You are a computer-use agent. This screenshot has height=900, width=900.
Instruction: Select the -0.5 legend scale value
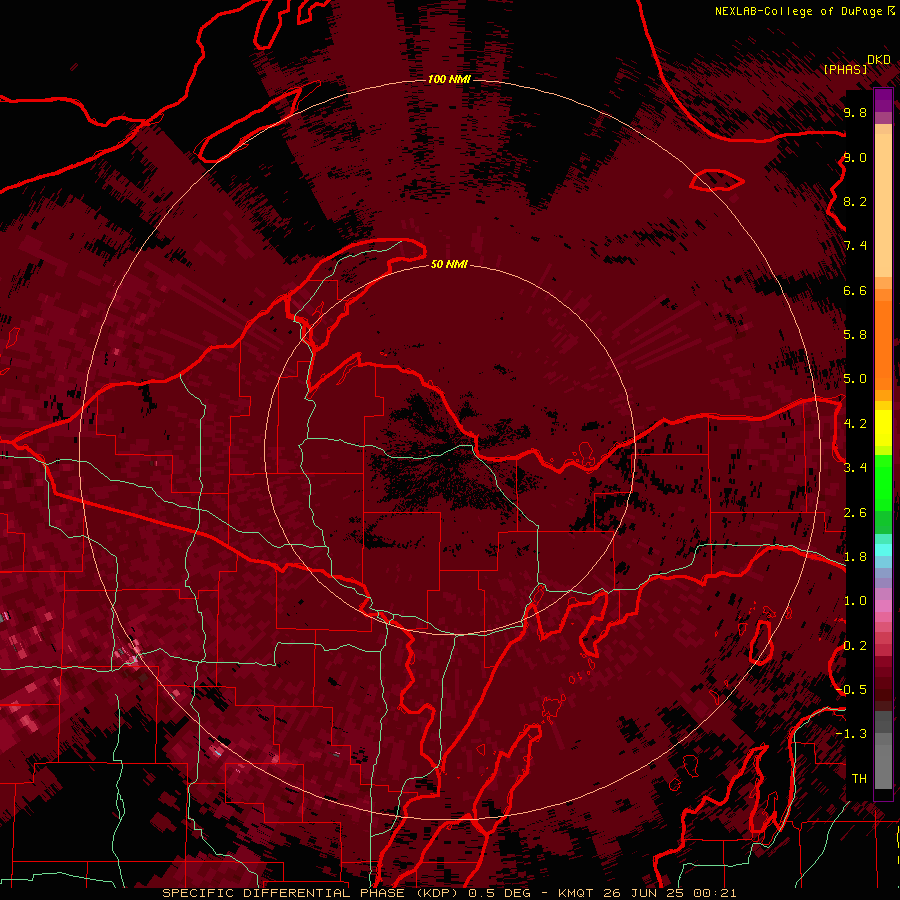click(x=852, y=689)
